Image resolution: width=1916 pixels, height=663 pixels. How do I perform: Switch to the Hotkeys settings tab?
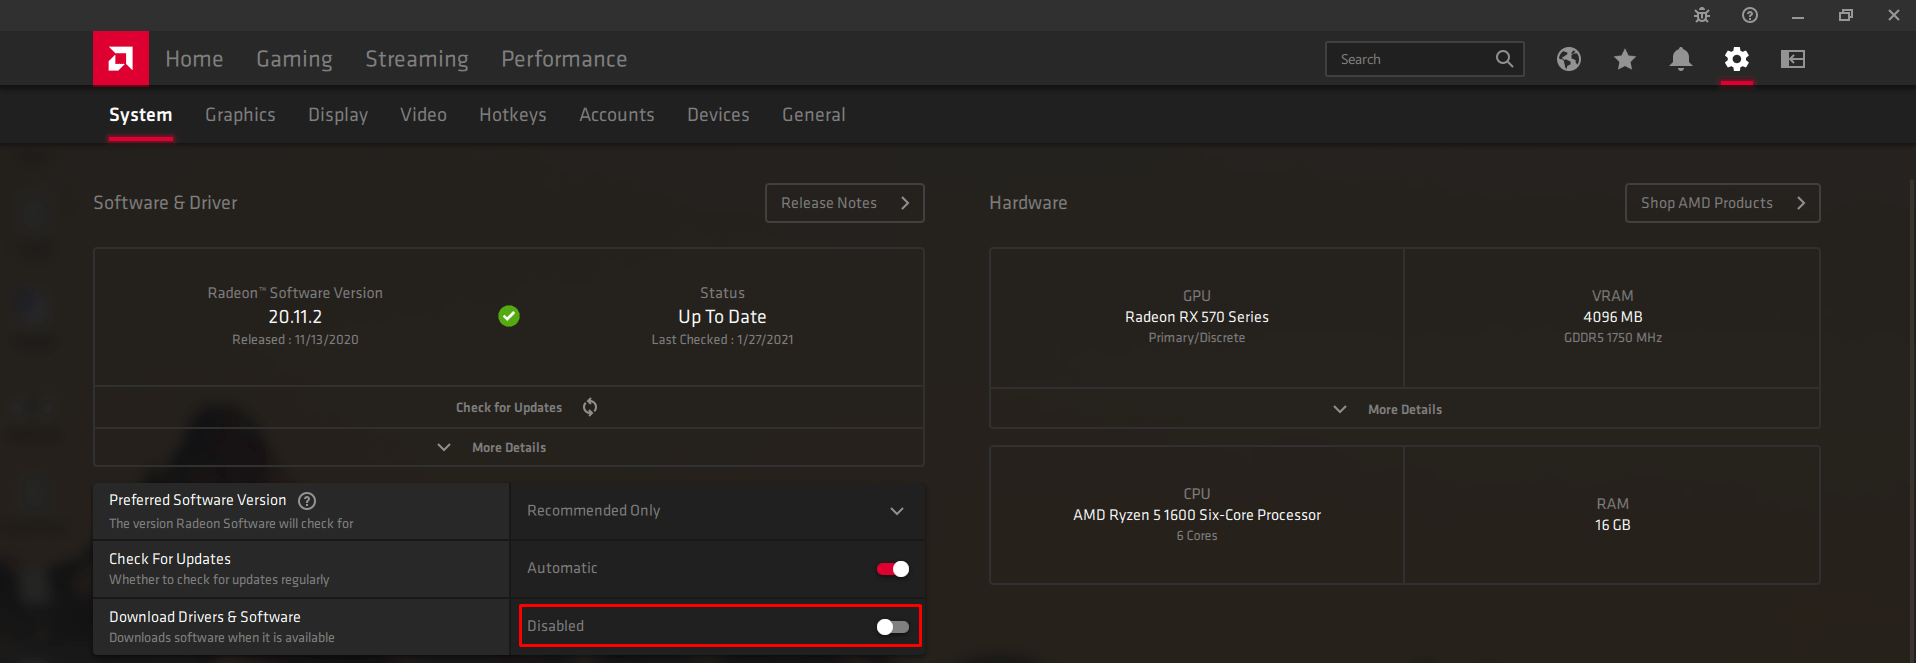point(513,115)
